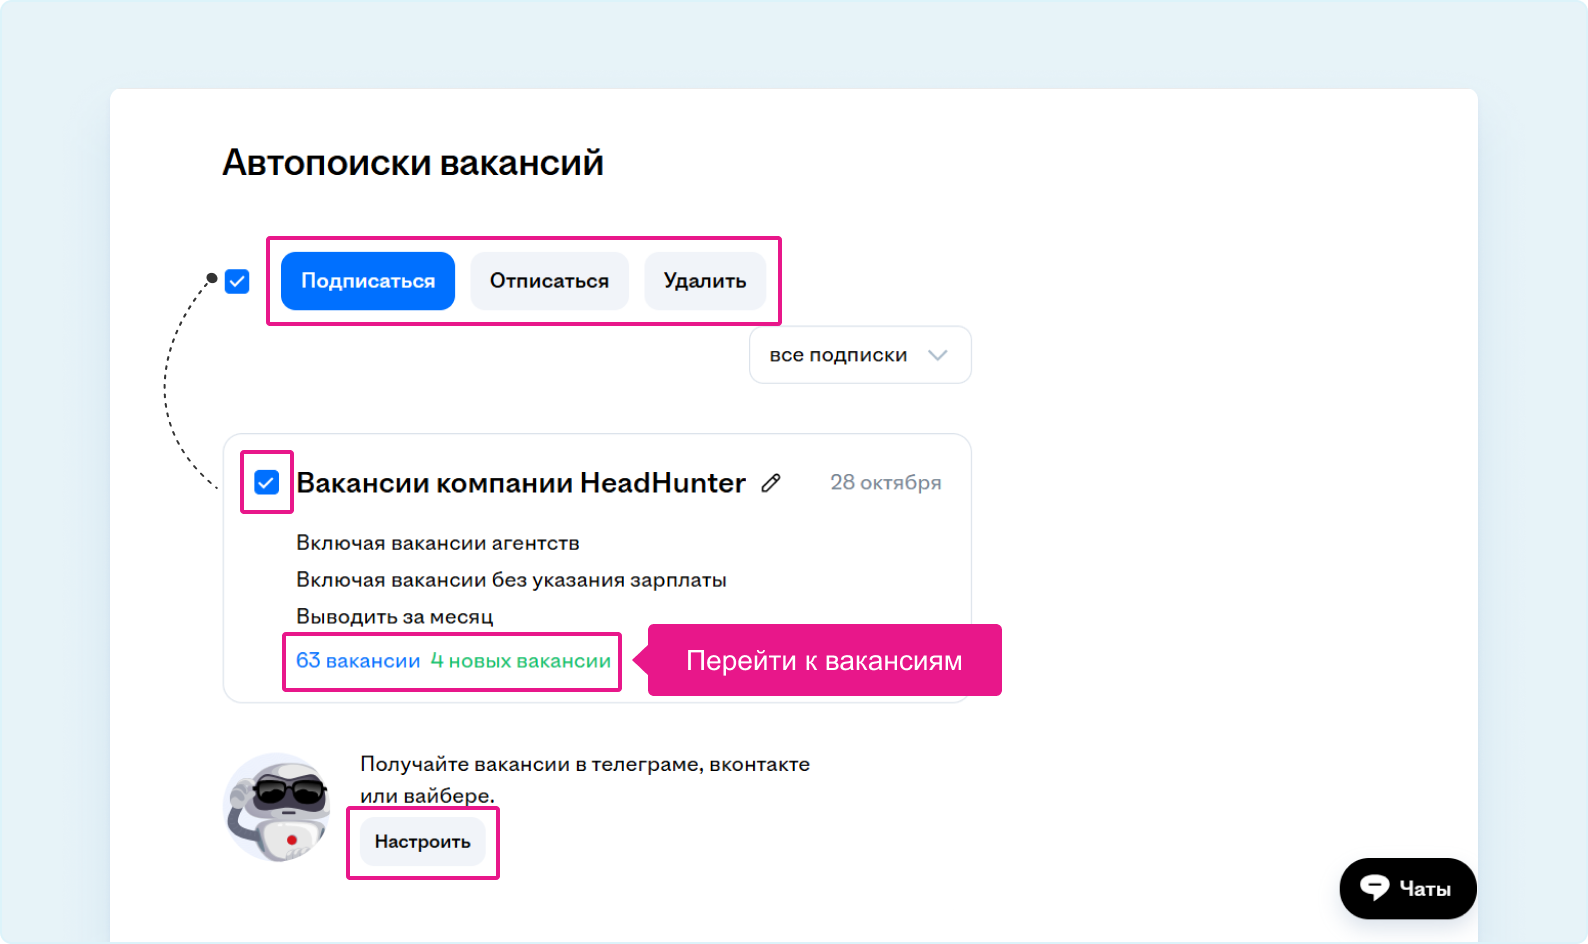
Task: Toggle the select-all checkbox next to Подписаться
Action: (237, 281)
